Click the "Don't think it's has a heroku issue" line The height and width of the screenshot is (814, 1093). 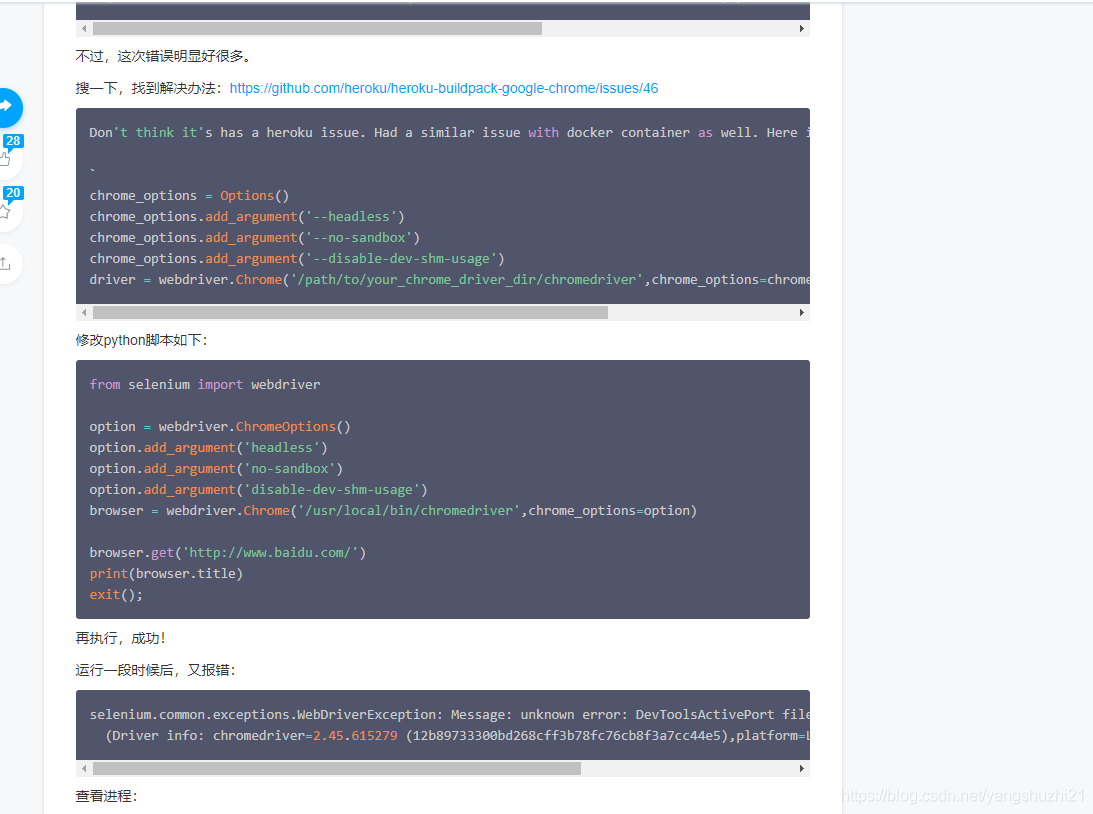click(x=450, y=132)
